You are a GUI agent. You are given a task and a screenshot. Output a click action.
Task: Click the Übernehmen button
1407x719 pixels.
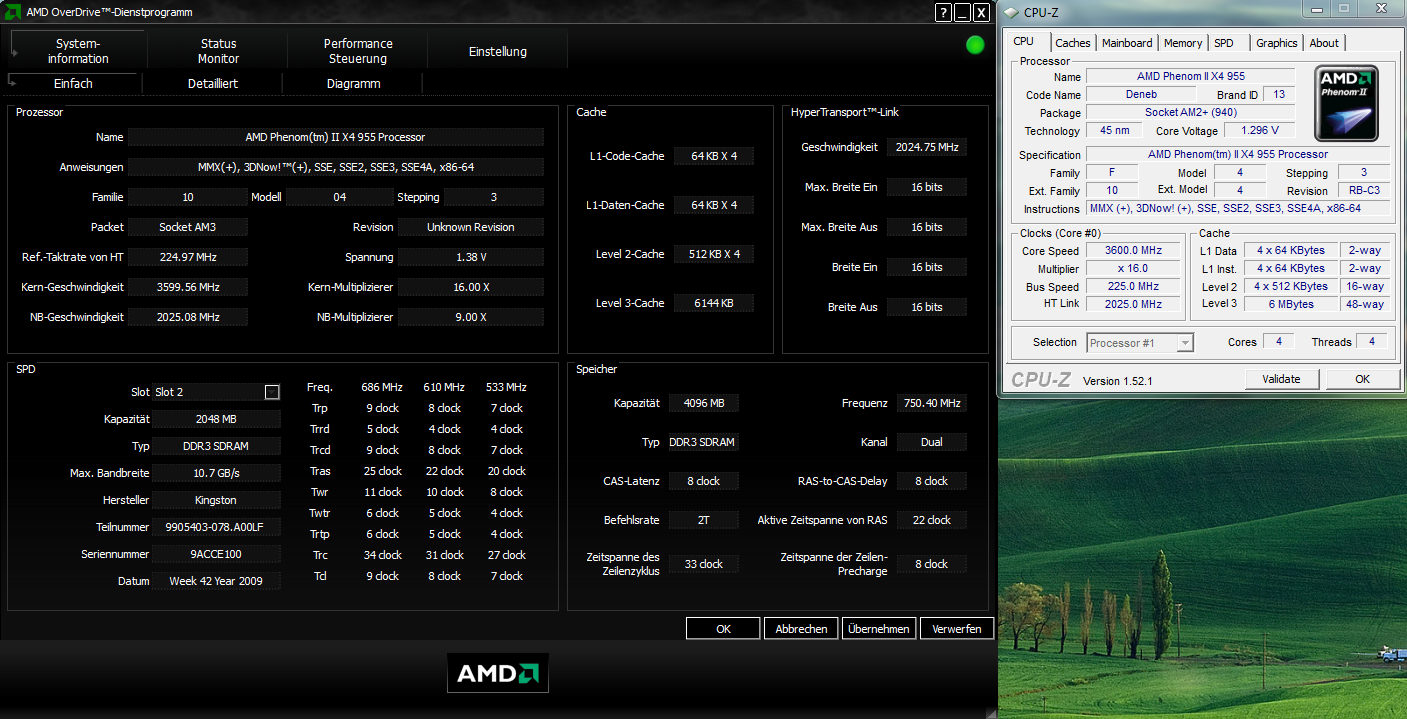tap(879, 629)
